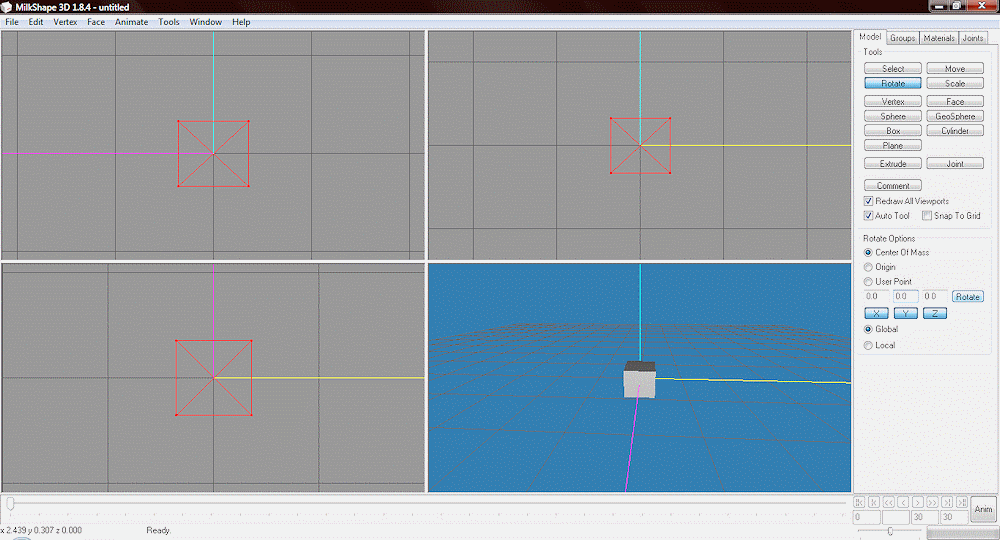
Task: Click the first rotation value field
Action: coord(876,296)
